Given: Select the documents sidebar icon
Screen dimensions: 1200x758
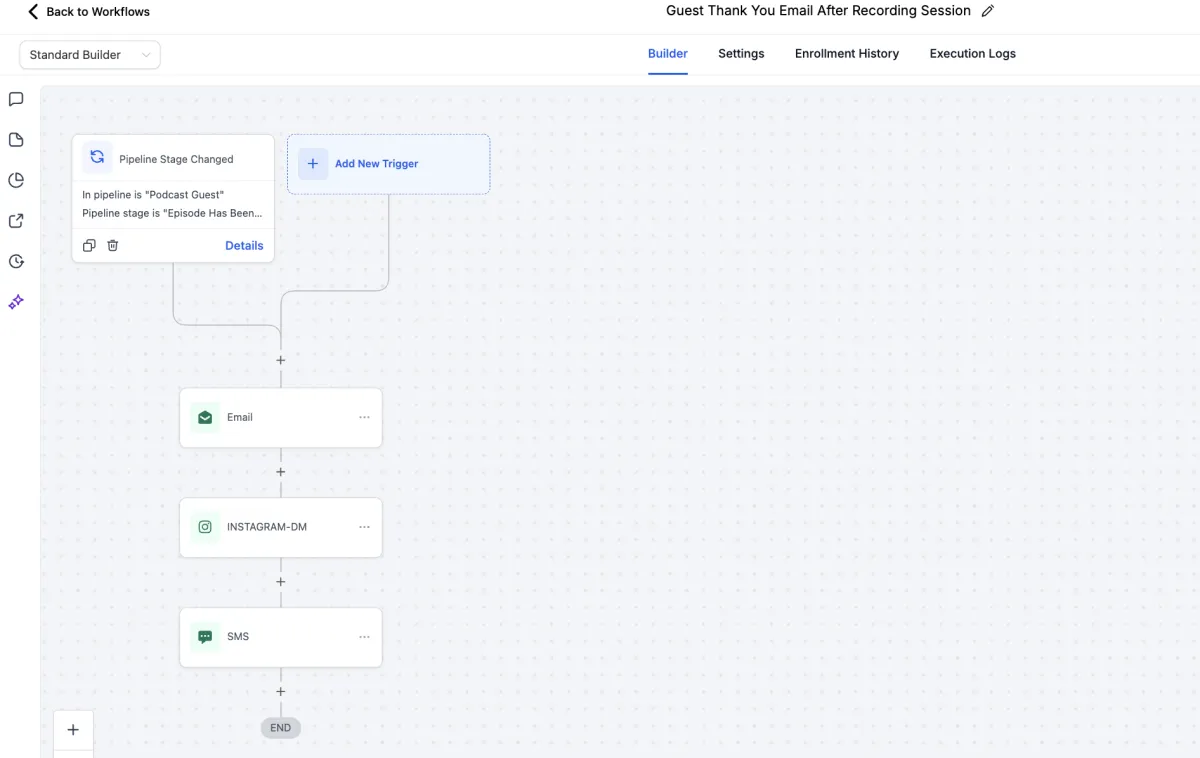Looking at the screenshot, I should [x=15, y=140].
